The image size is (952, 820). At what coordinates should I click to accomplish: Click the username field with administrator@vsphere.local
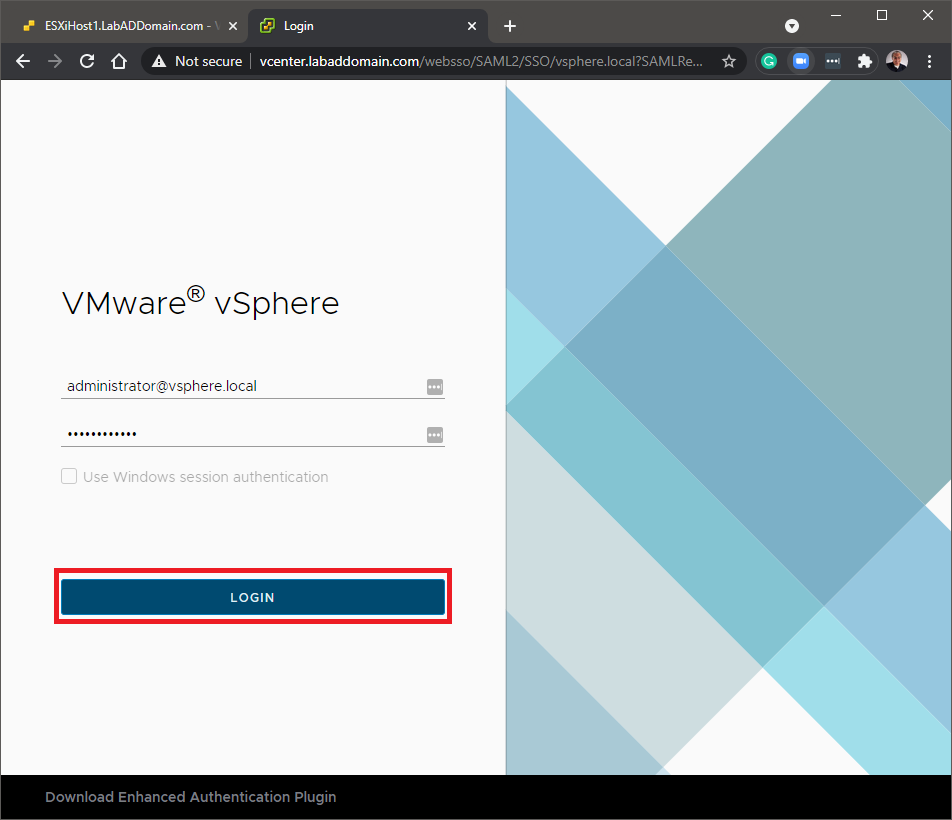240,386
